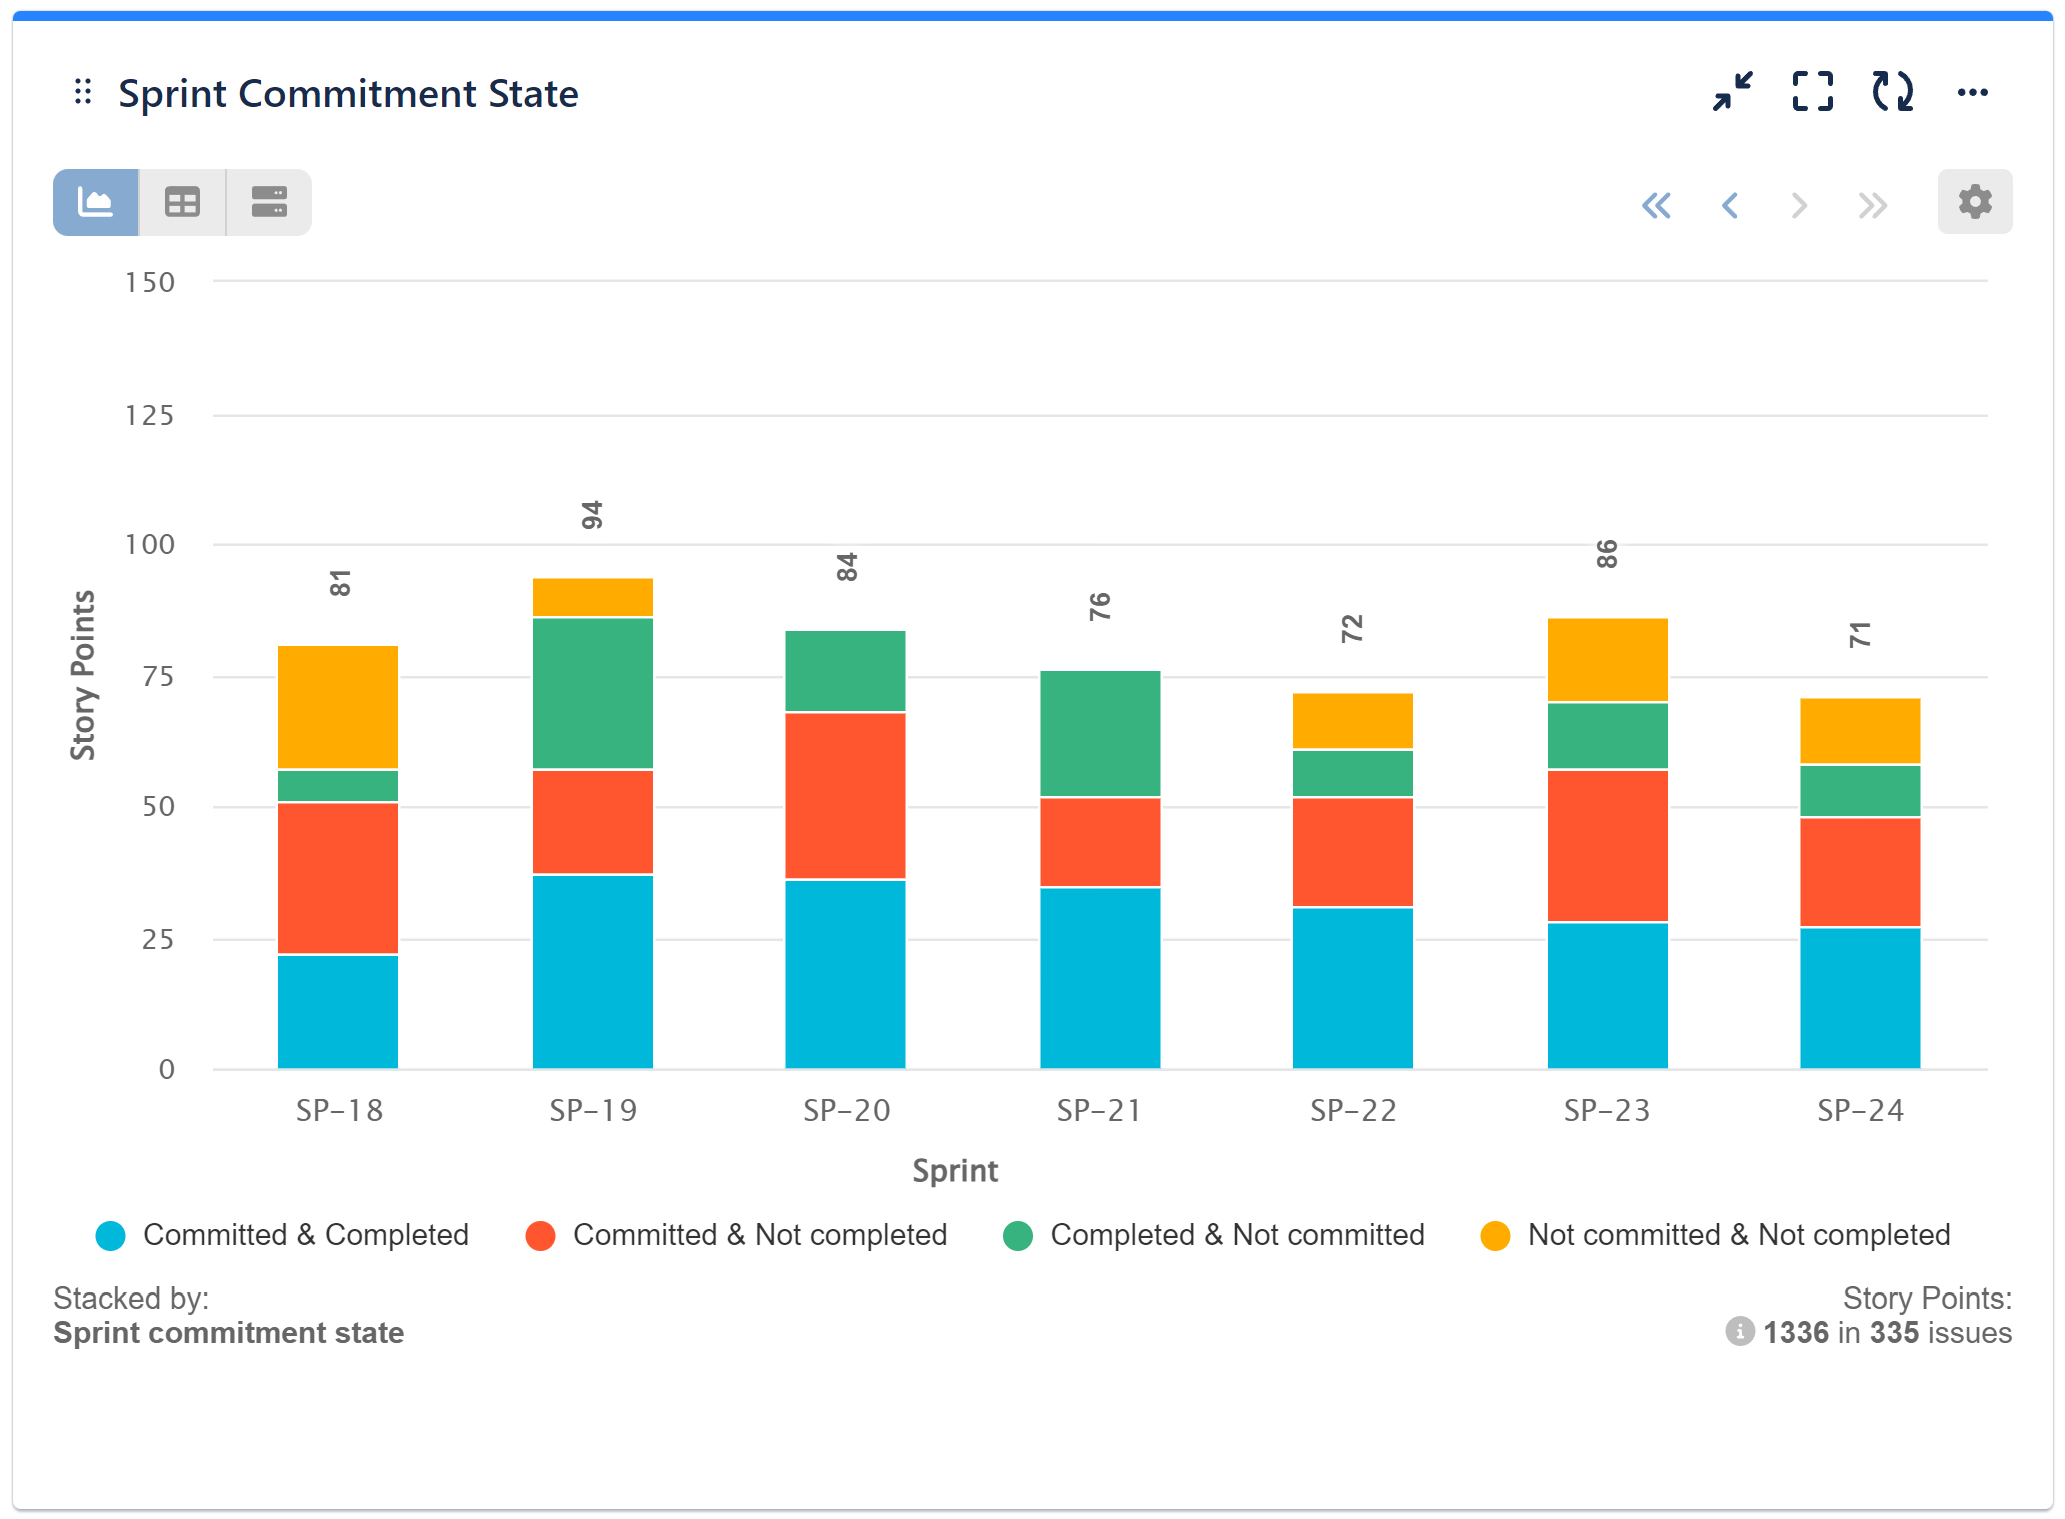
Task: Toggle the Committed & Completed legend entry
Action: tap(285, 1235)
